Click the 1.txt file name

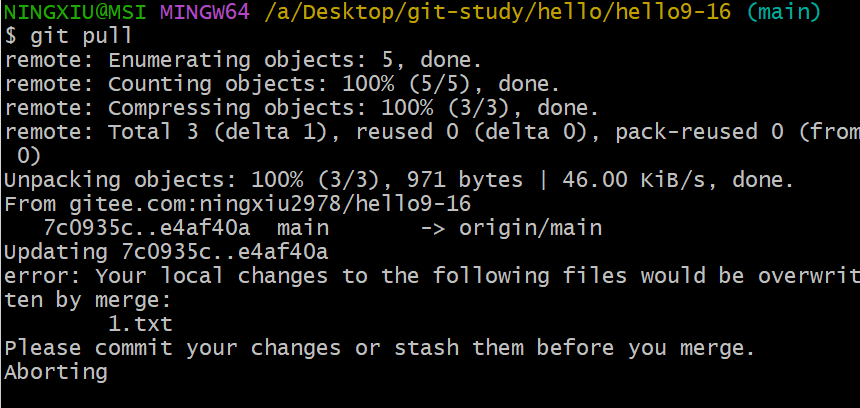click(140, 324)
